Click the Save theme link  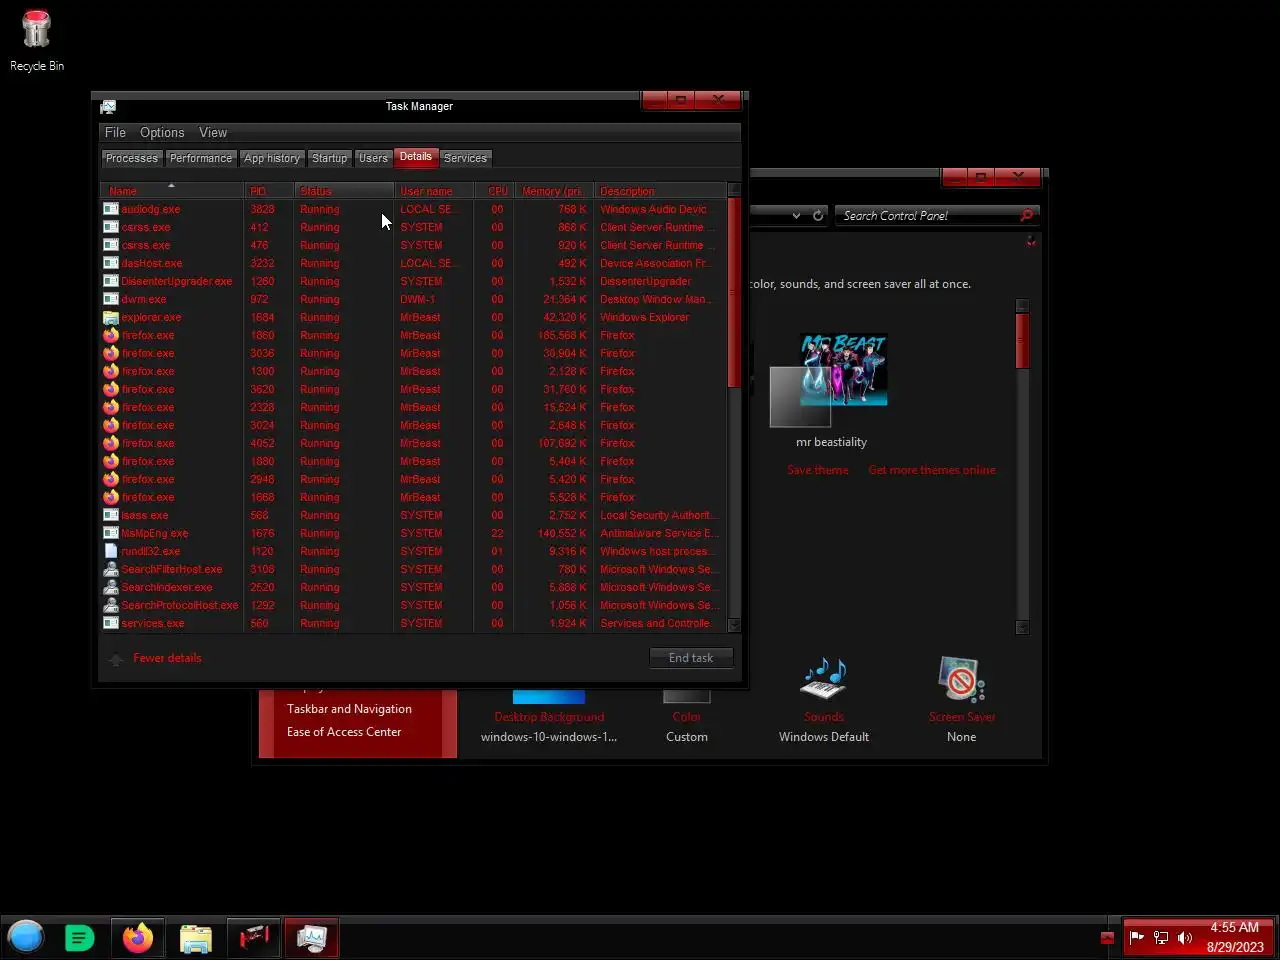pyautogui.click(x=818, y=470)
